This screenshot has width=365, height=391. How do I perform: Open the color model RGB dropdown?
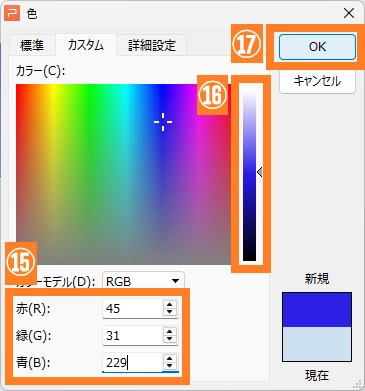(143, 281)
